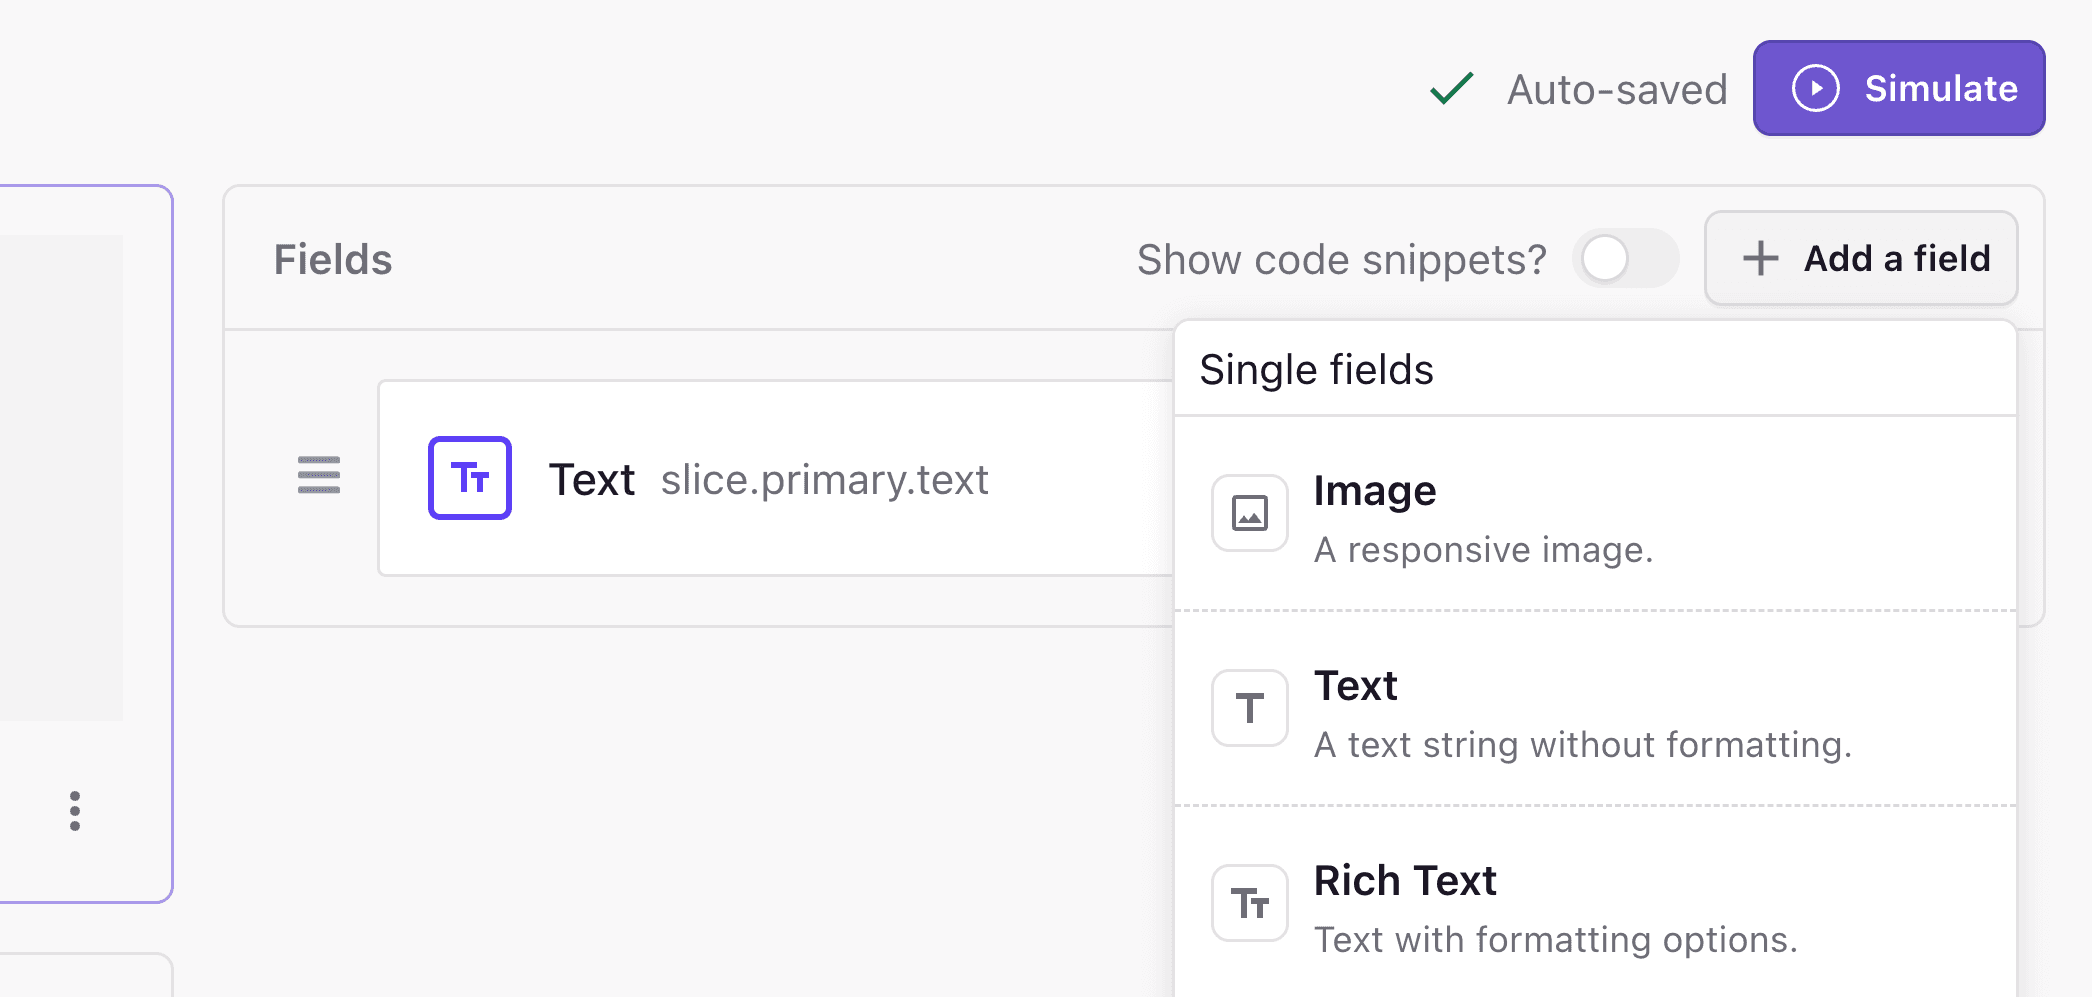Click the "Single fields" section header
The image size is (2092, 997).
pos(1316,370)
